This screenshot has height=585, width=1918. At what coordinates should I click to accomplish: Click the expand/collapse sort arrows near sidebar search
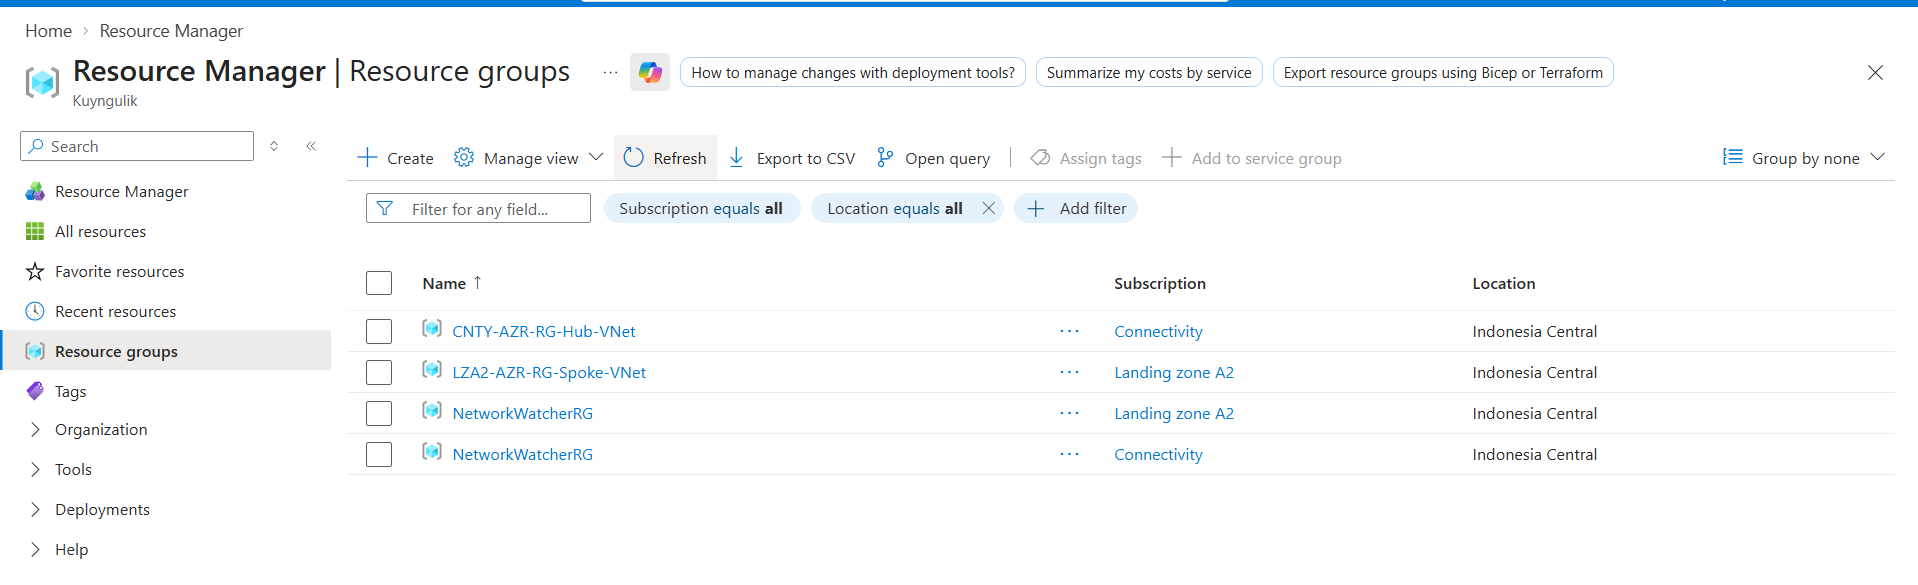pyautogui.click(x=274, y=146)
